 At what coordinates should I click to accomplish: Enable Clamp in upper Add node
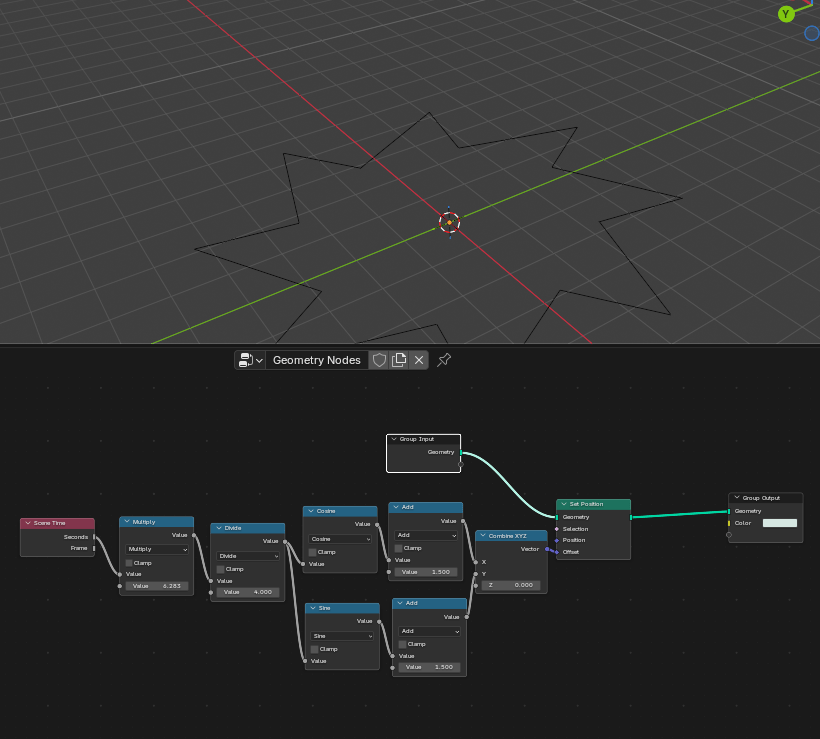(x=398, y=548)
